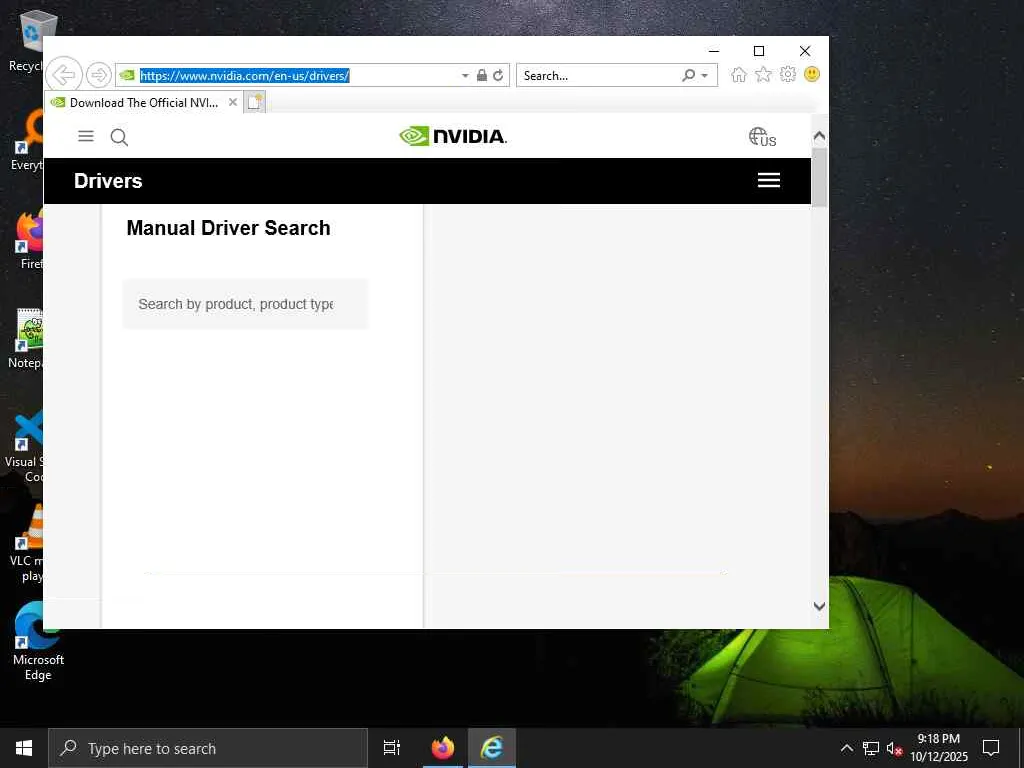
Task: Close the Download The Official NVIDIA tab
Action: (232, 102)
